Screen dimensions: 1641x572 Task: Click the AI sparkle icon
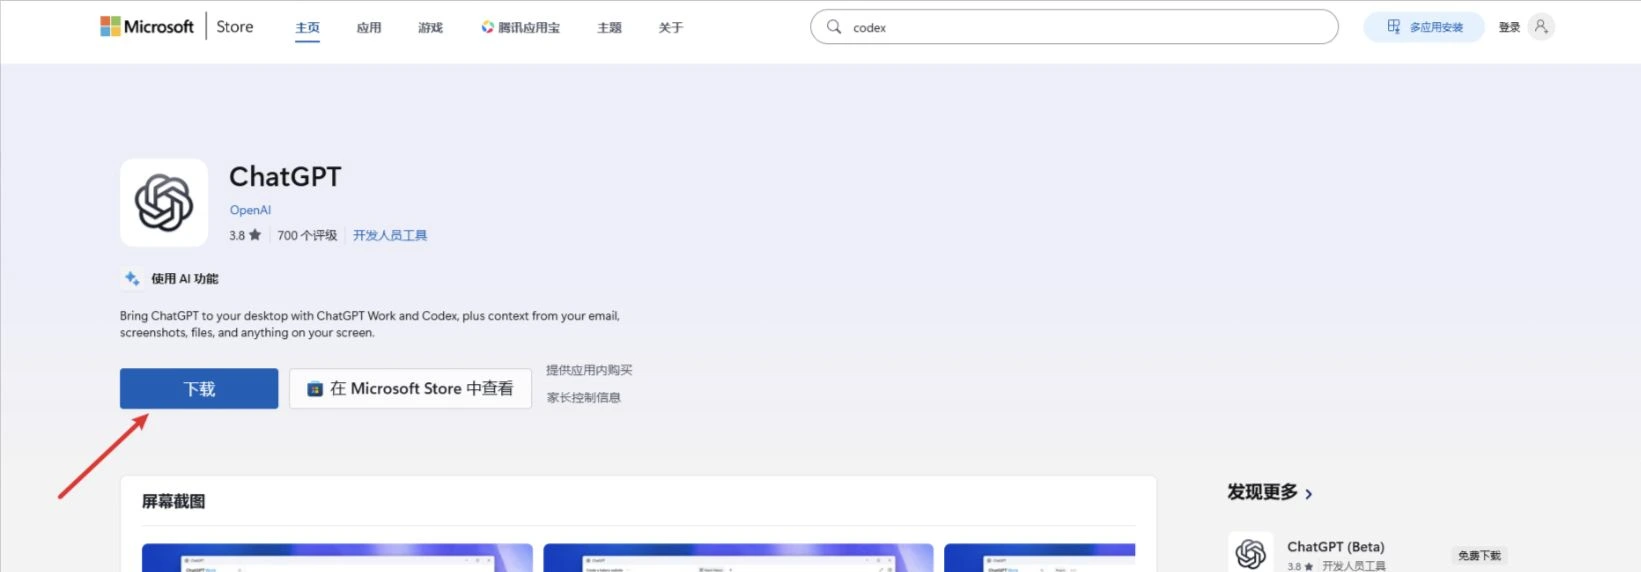pos(132,278)
